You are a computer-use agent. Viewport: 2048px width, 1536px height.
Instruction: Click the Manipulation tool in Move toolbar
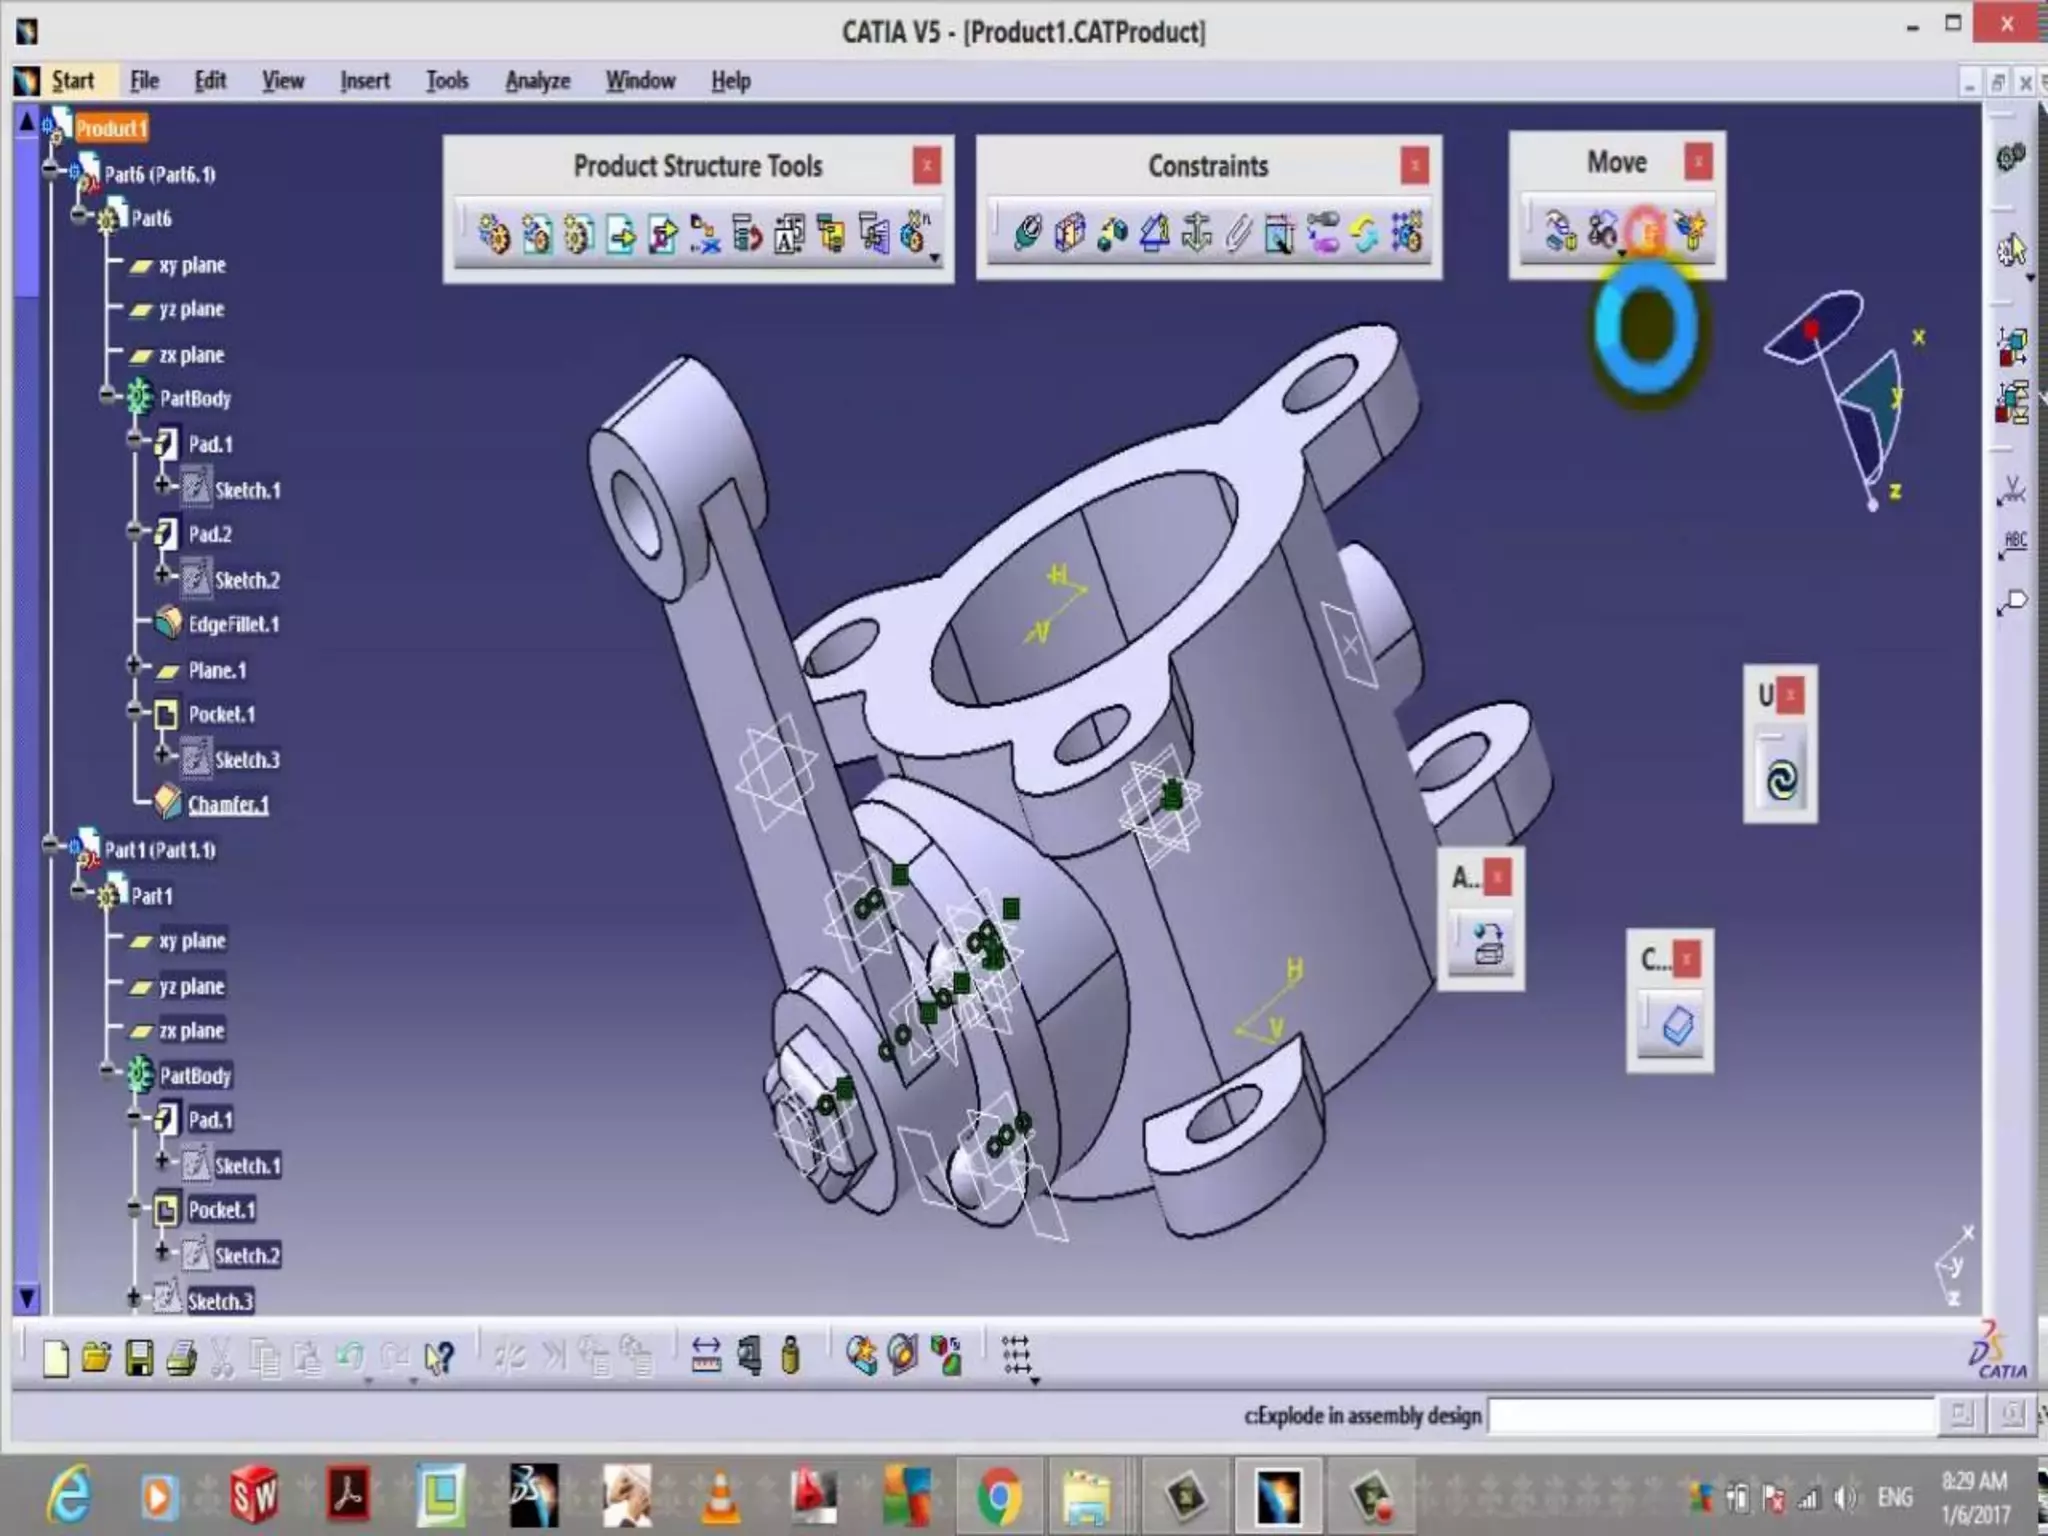click(x=1560, y=232)
